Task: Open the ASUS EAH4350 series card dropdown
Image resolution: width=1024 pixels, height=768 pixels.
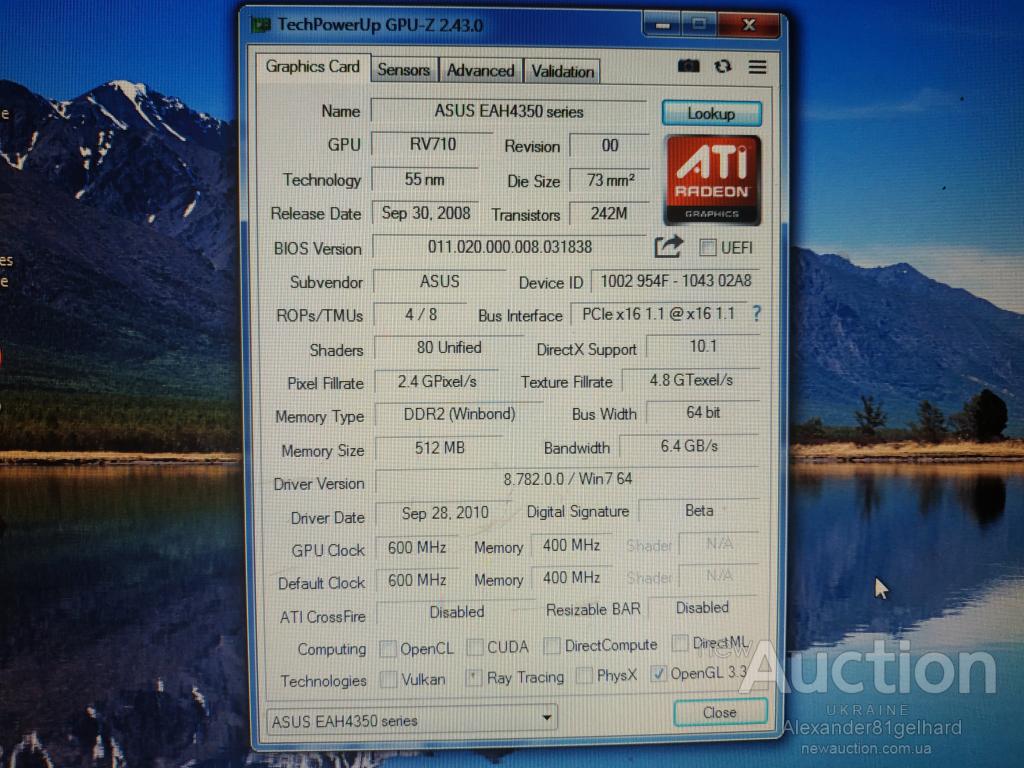Action: pos(411,720)
